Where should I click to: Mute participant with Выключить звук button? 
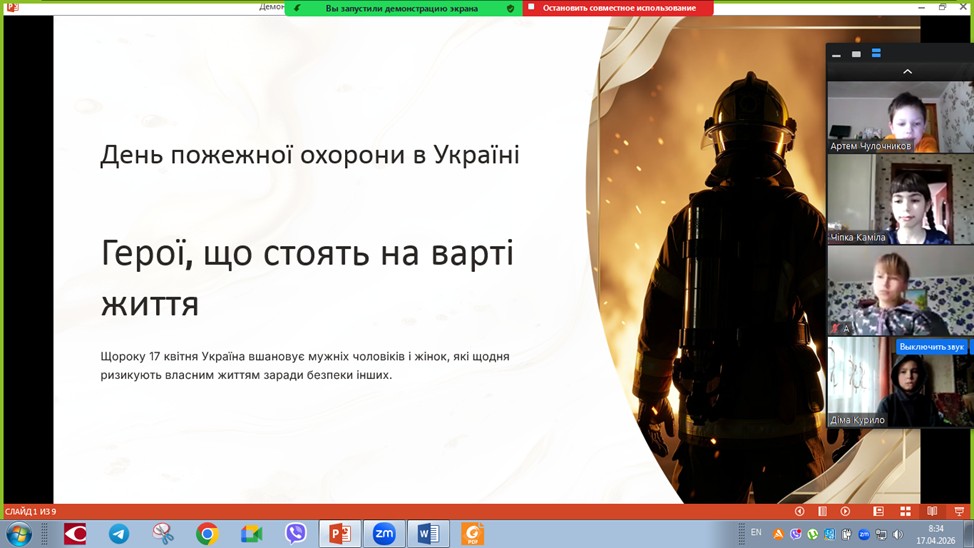coord(931,347)
